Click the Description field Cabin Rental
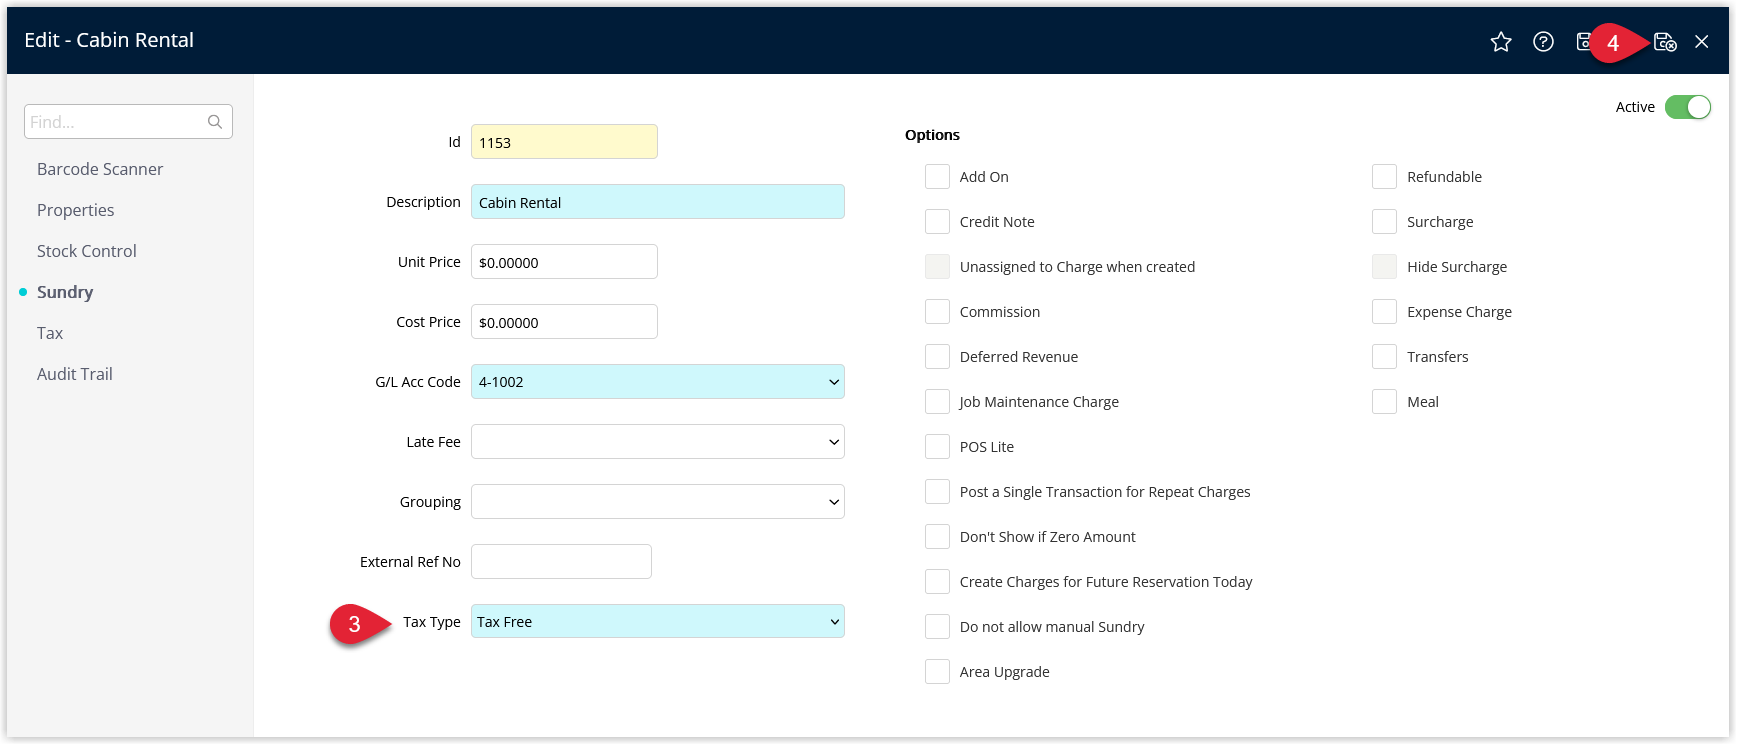The height and width of the screenshot is (745, 1737). 658,202
